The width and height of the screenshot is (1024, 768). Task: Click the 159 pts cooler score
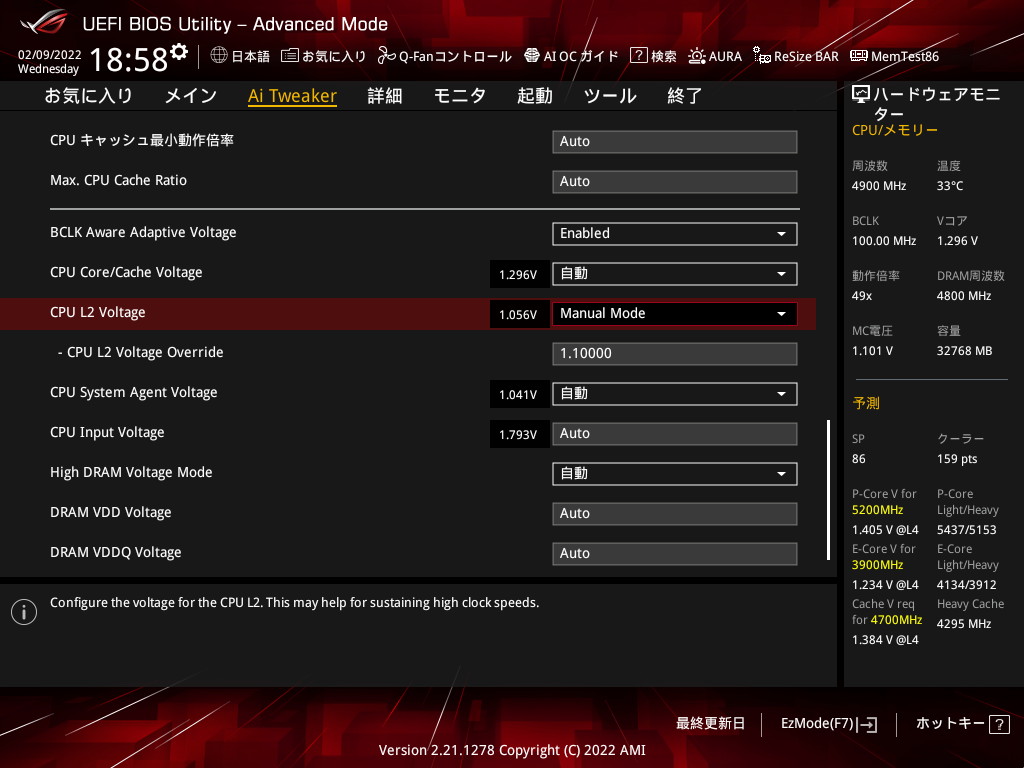[x=957, y=459]
